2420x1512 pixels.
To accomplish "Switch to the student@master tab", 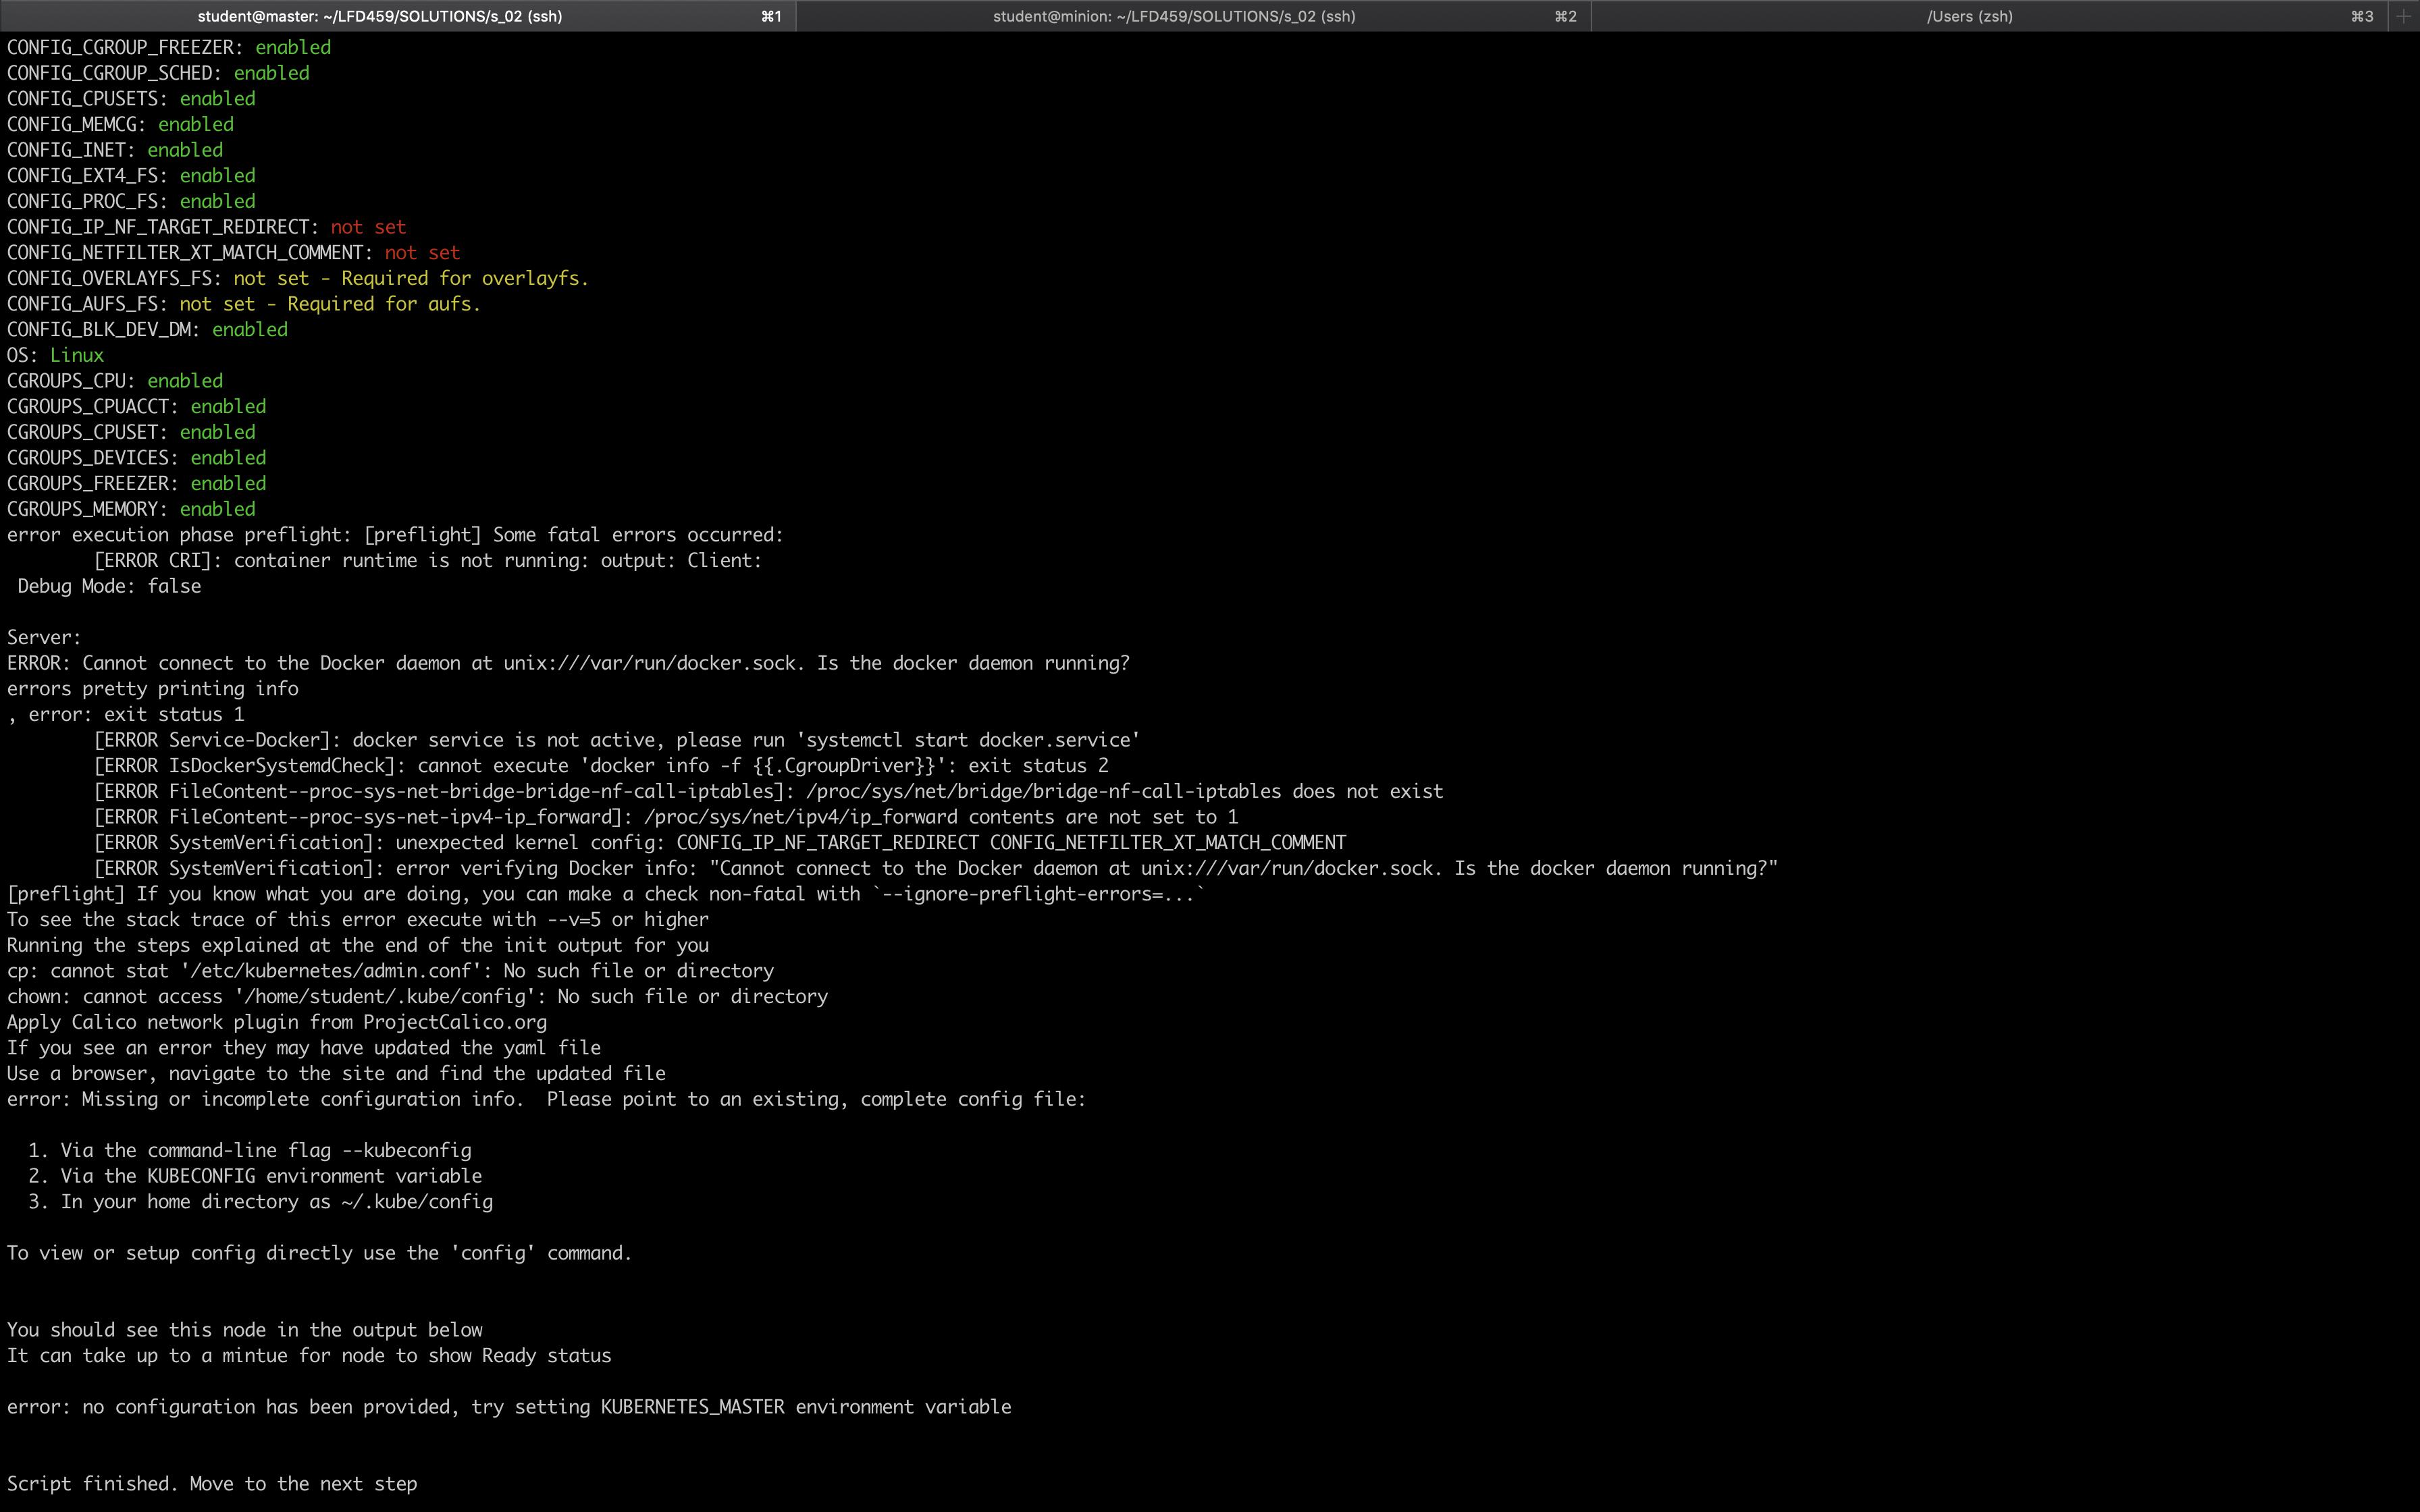I will tap(383, 16).
